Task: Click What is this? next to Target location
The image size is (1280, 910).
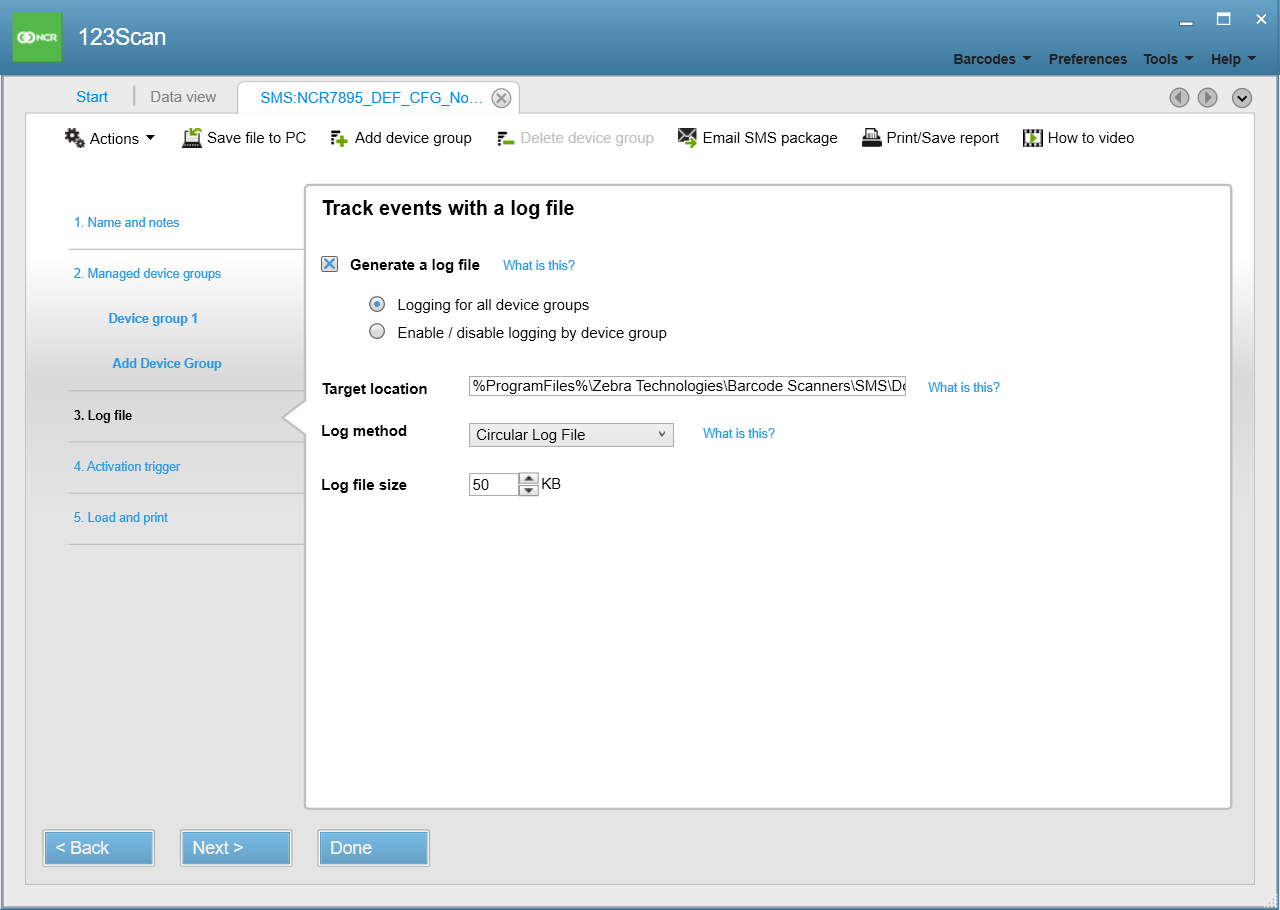Action: coord(964,387)
